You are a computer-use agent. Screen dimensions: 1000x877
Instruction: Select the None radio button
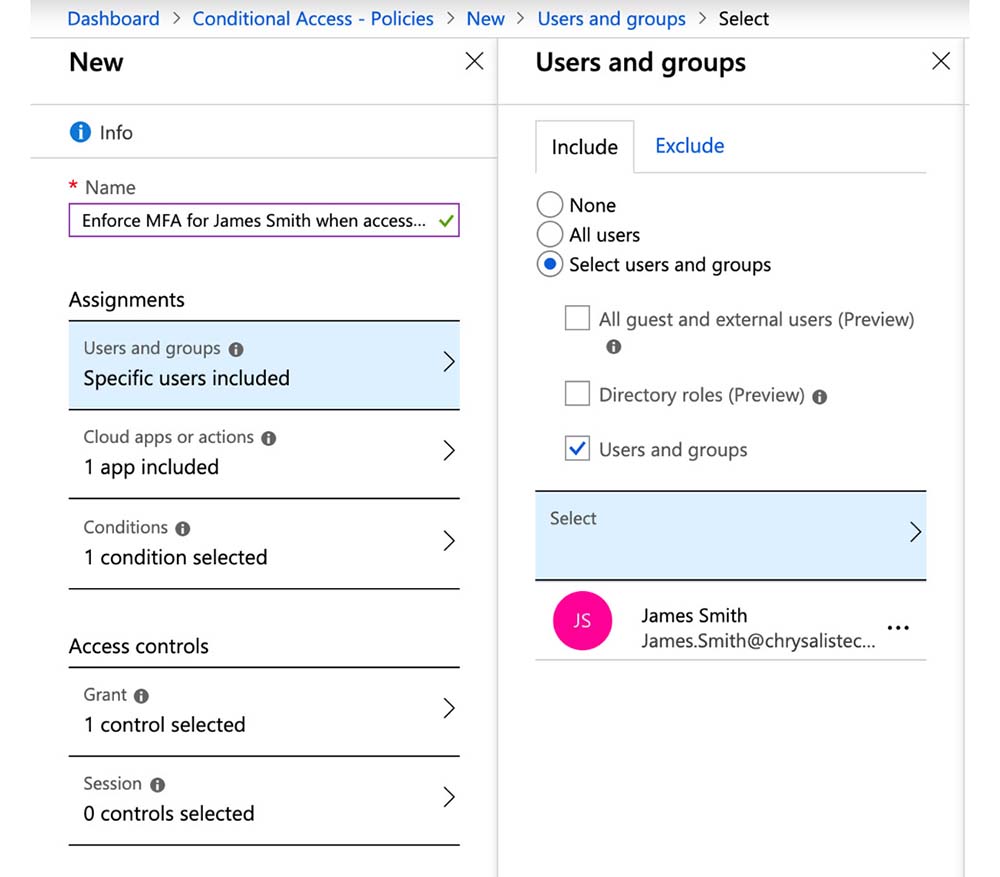550,205
